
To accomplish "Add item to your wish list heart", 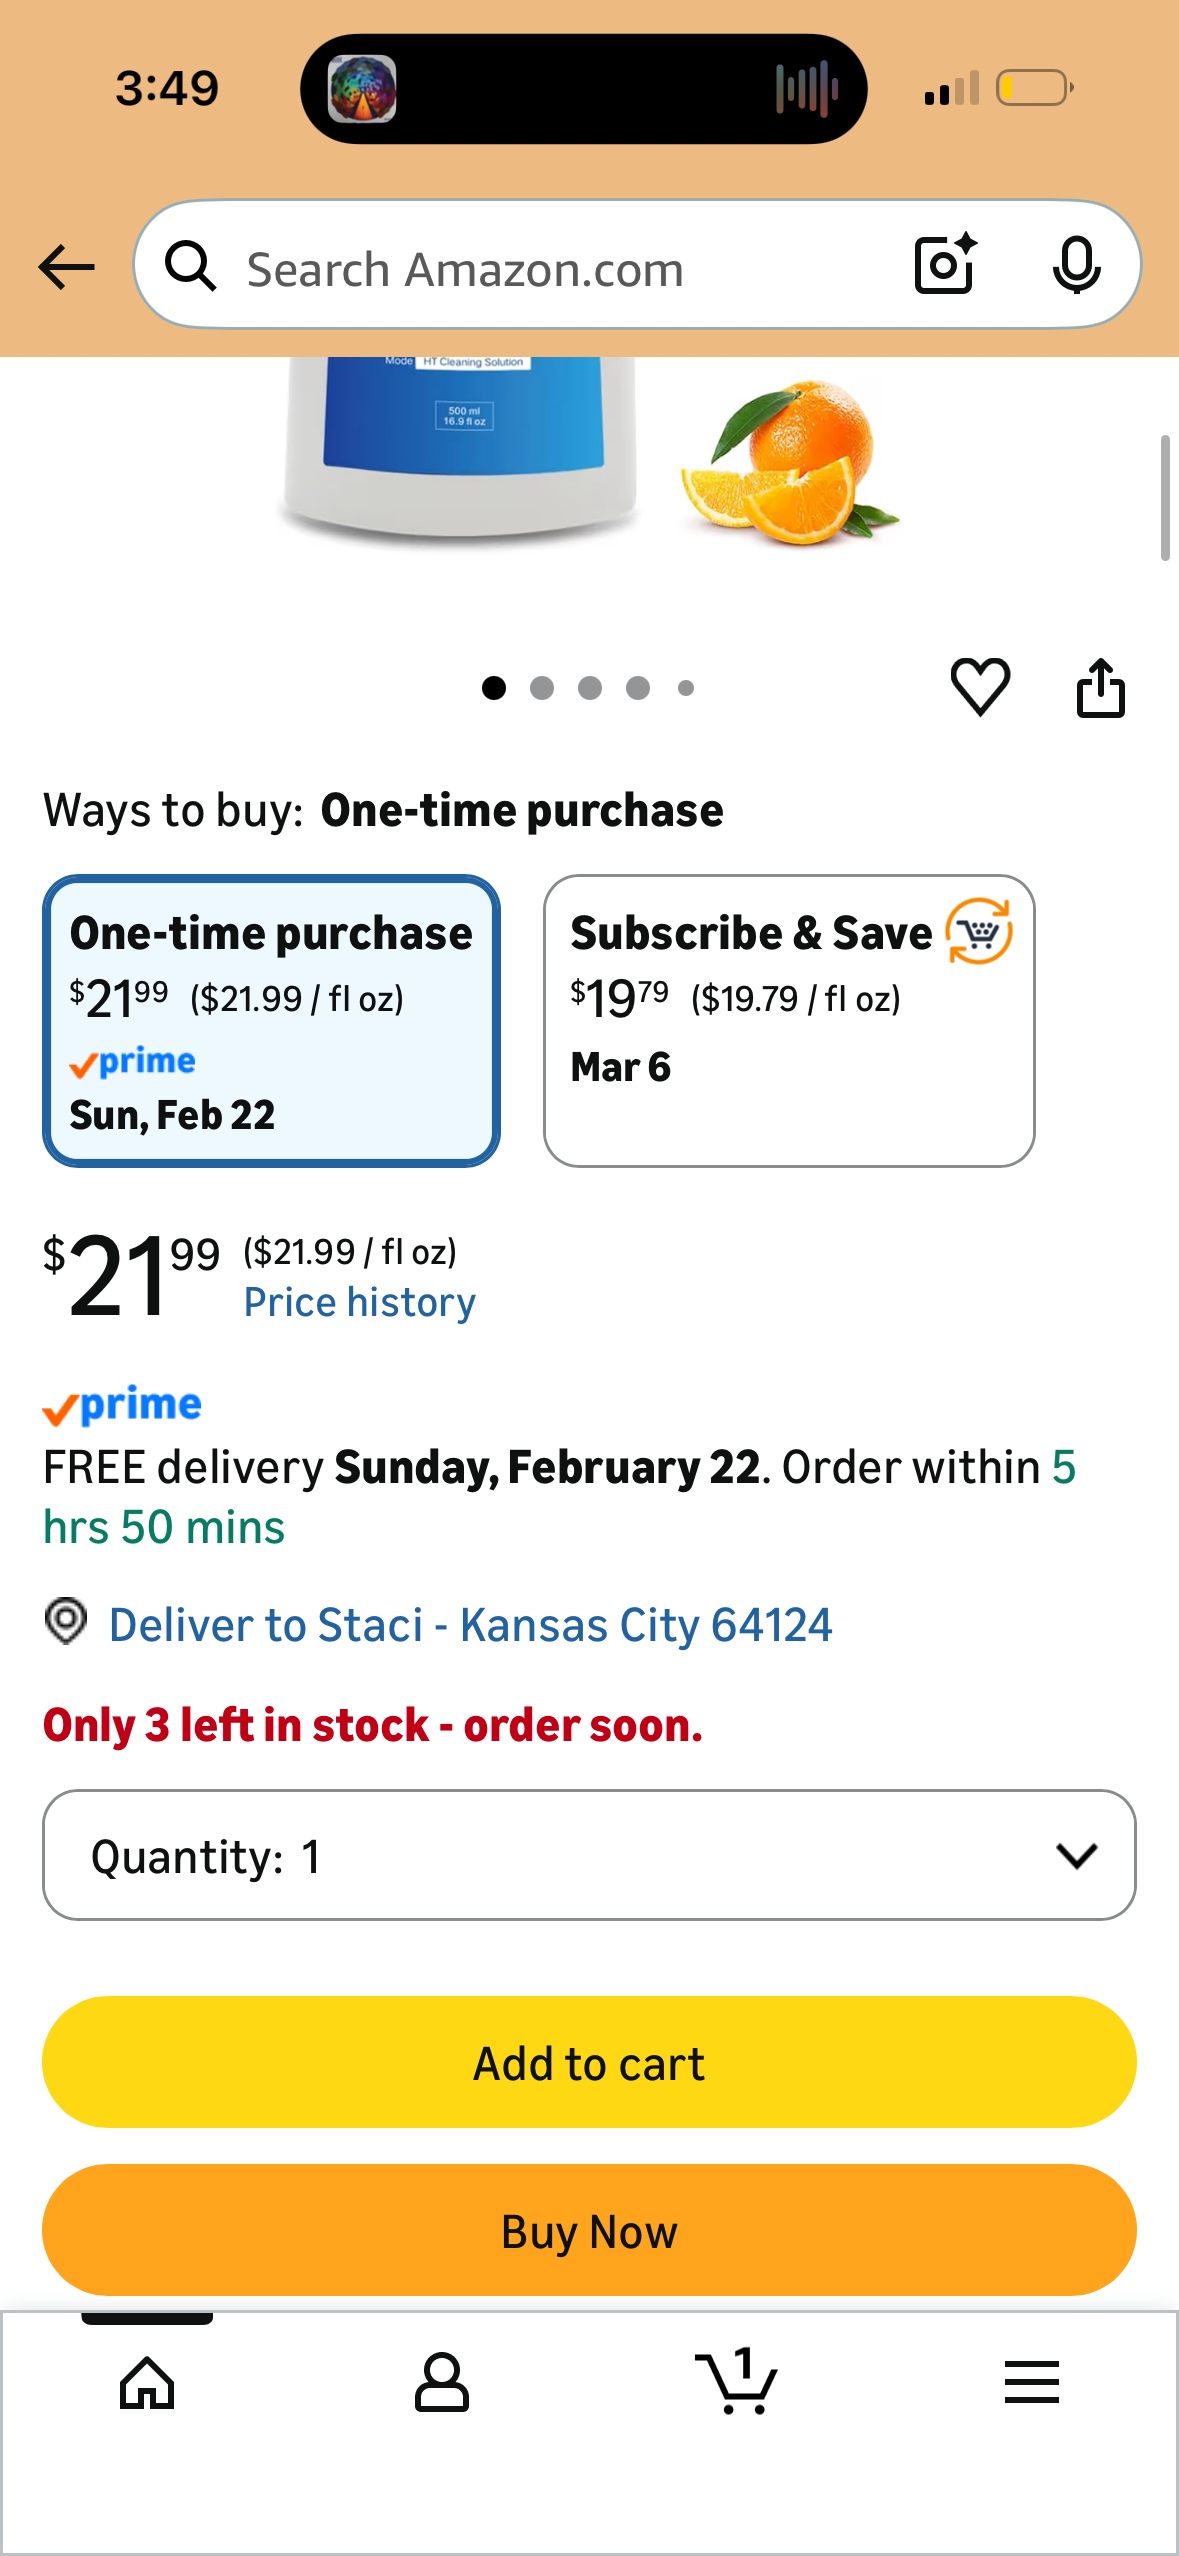I will point(981,686).
